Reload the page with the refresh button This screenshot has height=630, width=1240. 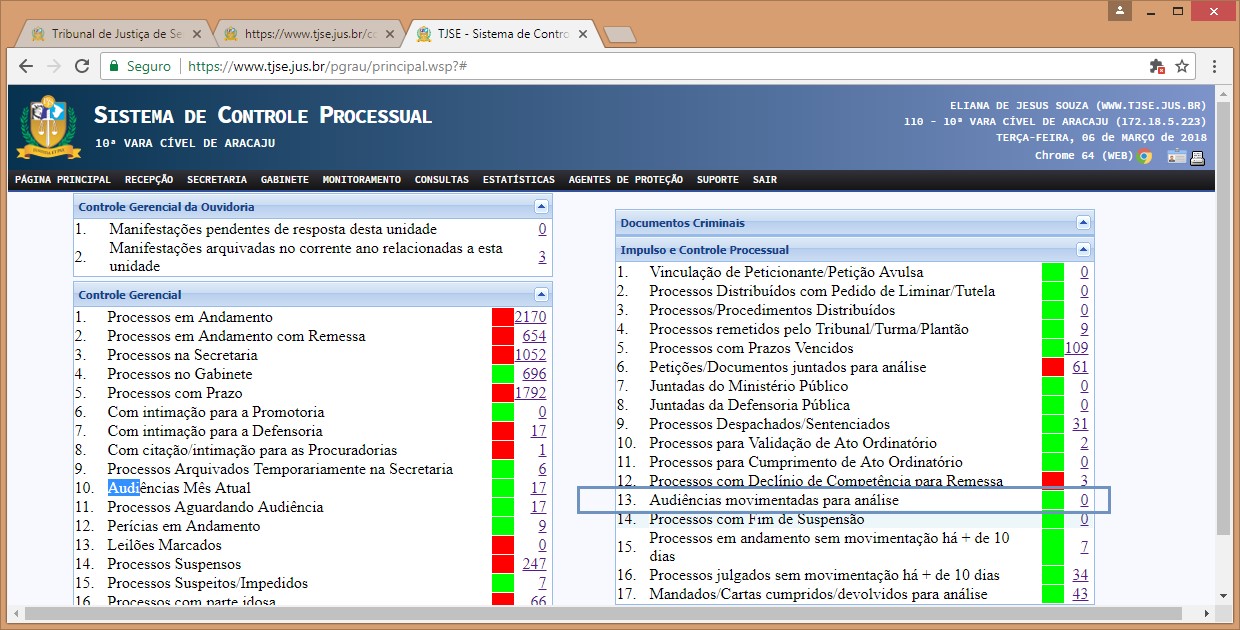81,66
